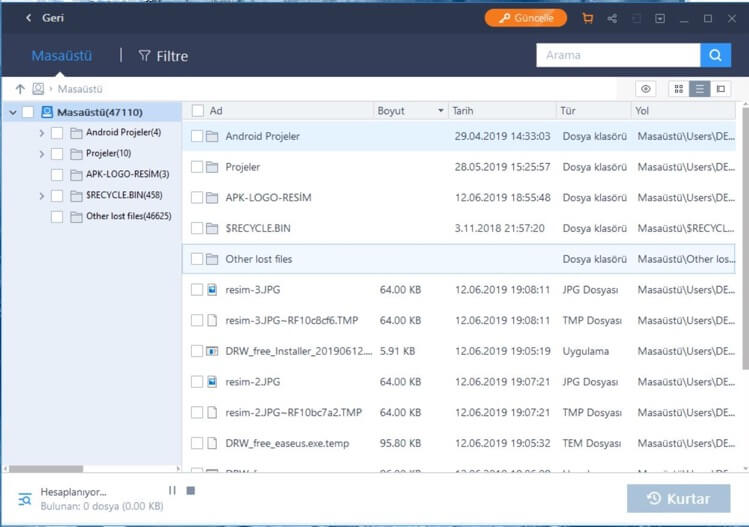Open the Filtre menu

click(163, 56)
